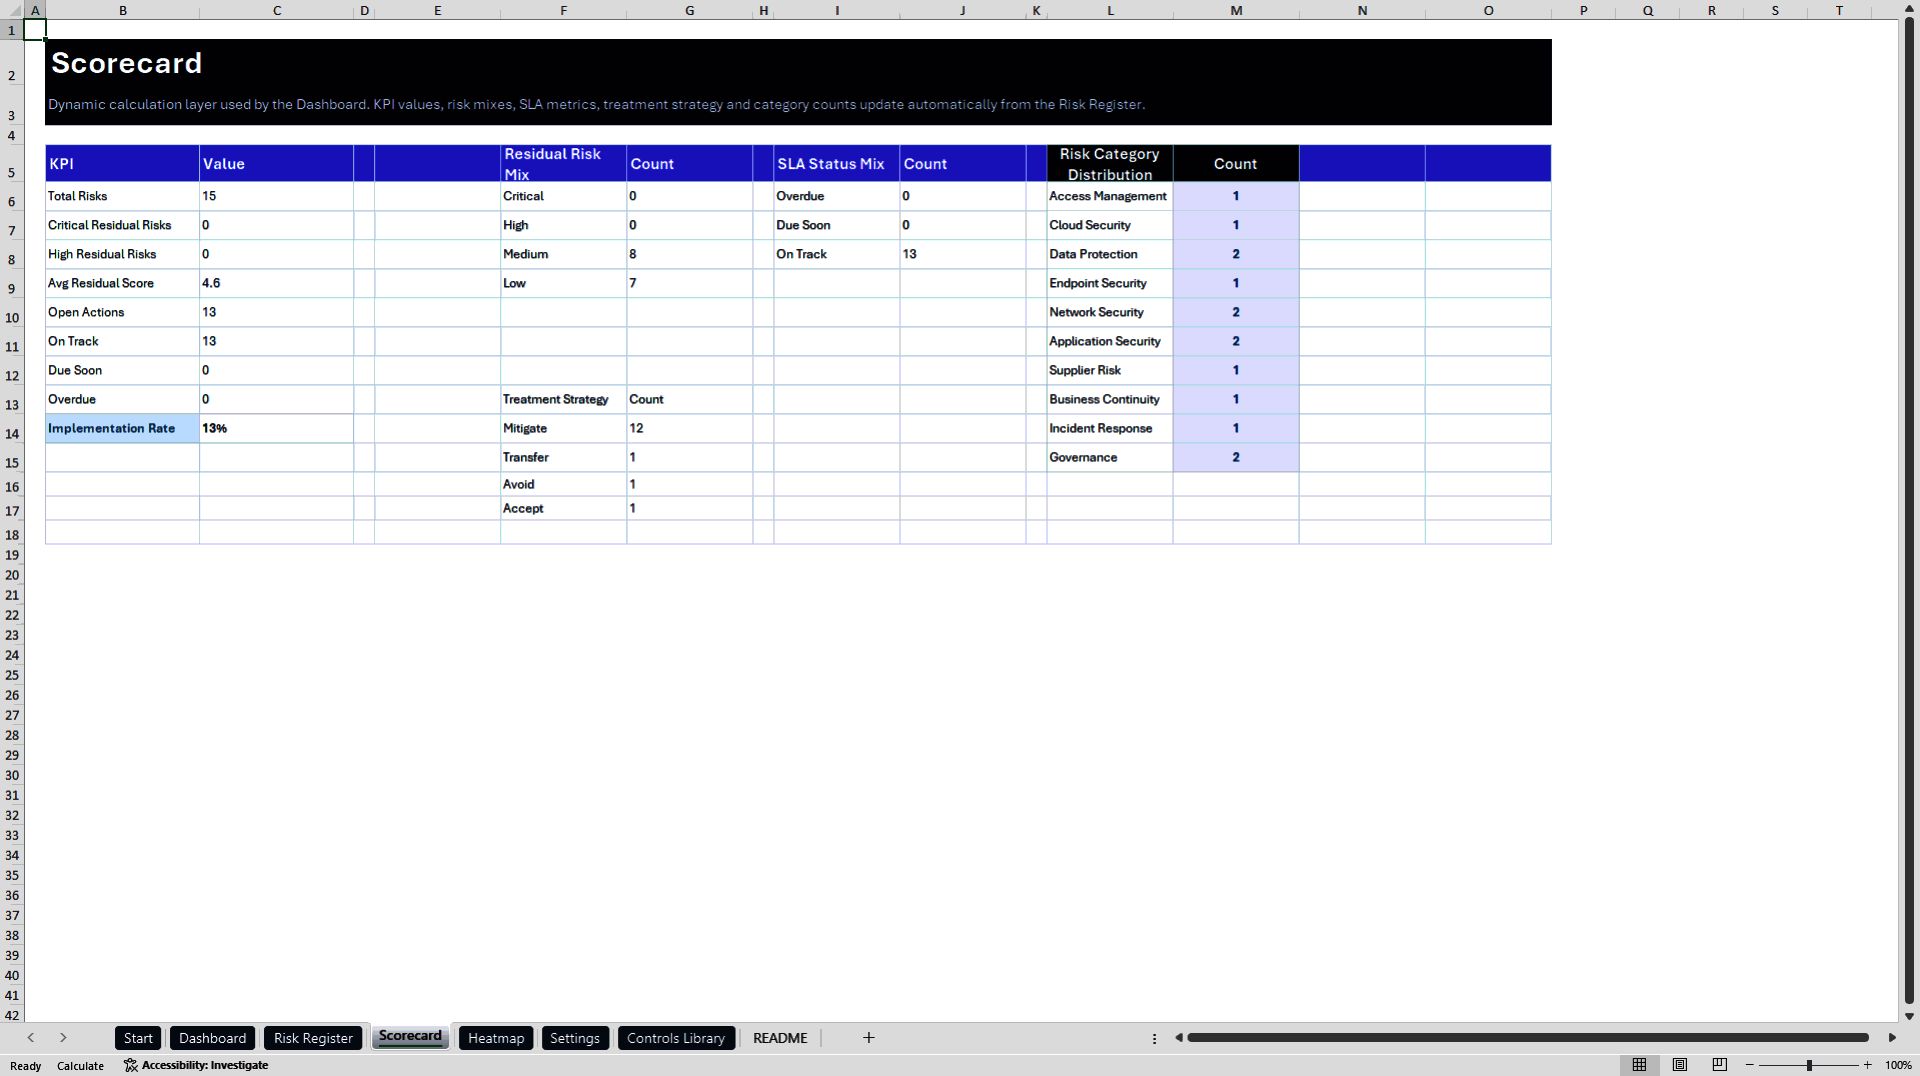Image resolution: width=1920 pixels, height=1076 pixels.
Task: Select the Governance category cell
Action: click(x=1110, y=457)
